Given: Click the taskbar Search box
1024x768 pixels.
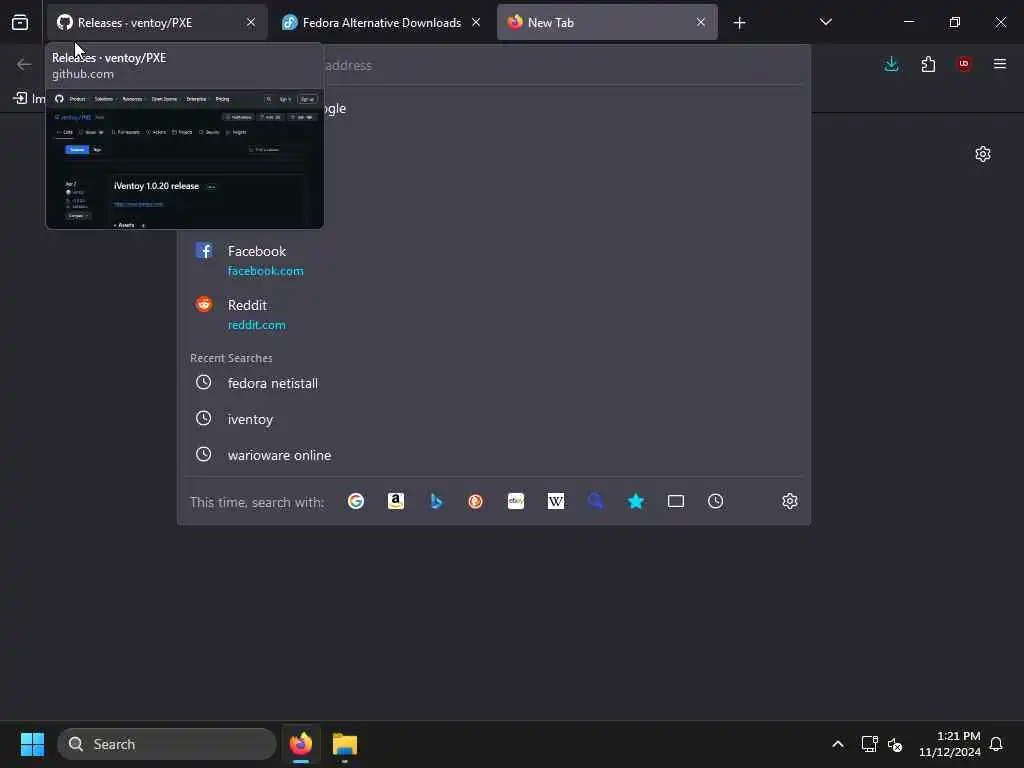Looking at the screenshot, I should [167, 744].
